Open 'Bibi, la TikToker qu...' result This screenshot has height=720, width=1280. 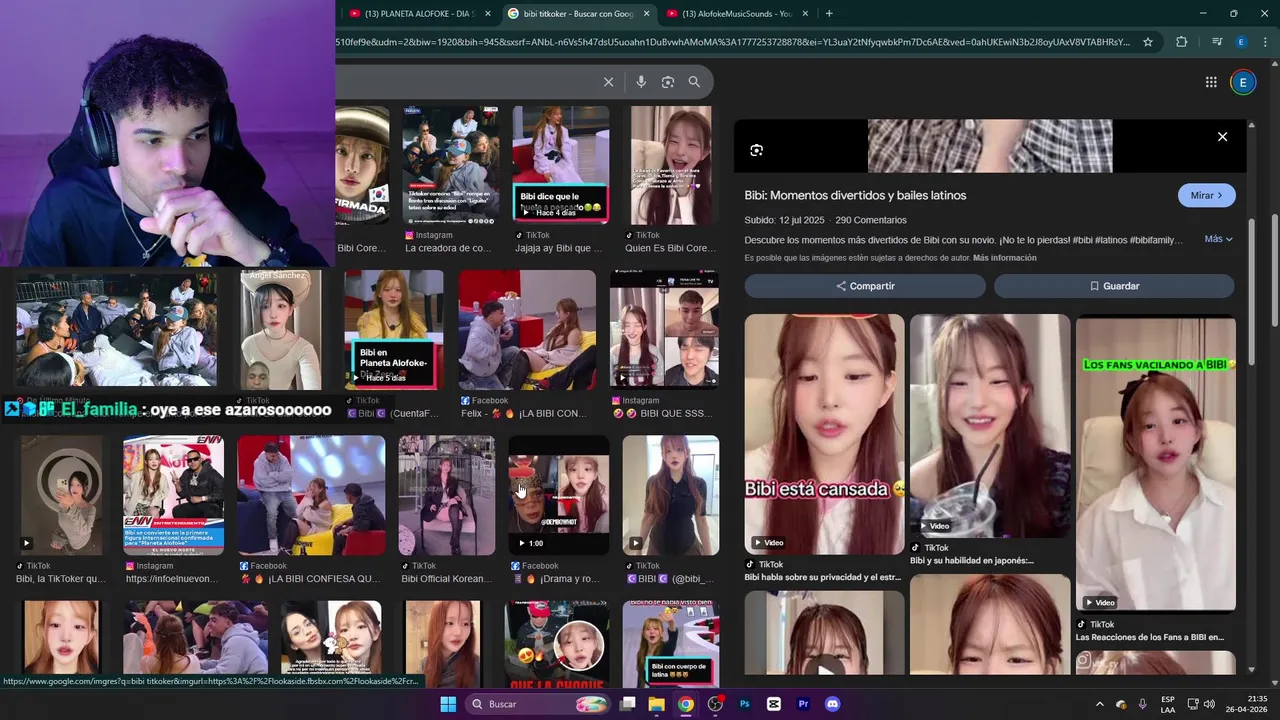tap(60, 579)
